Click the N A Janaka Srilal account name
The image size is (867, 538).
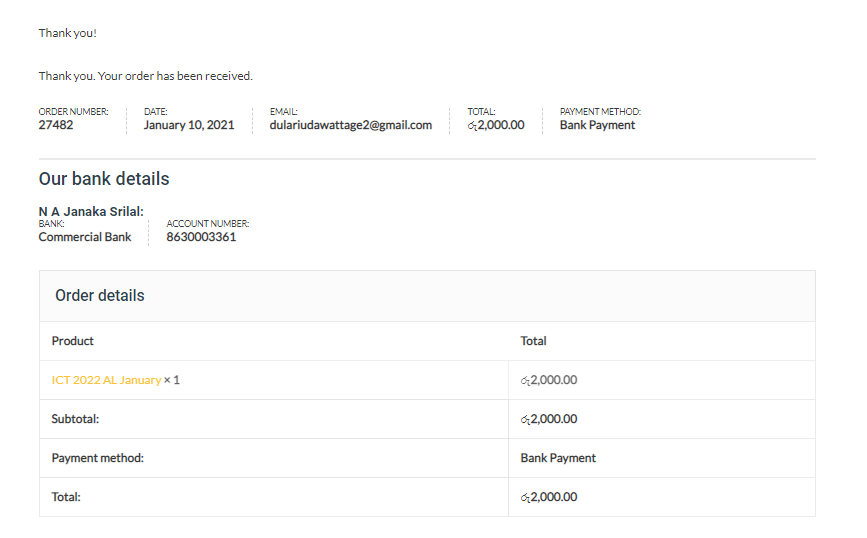pos(91,212)
